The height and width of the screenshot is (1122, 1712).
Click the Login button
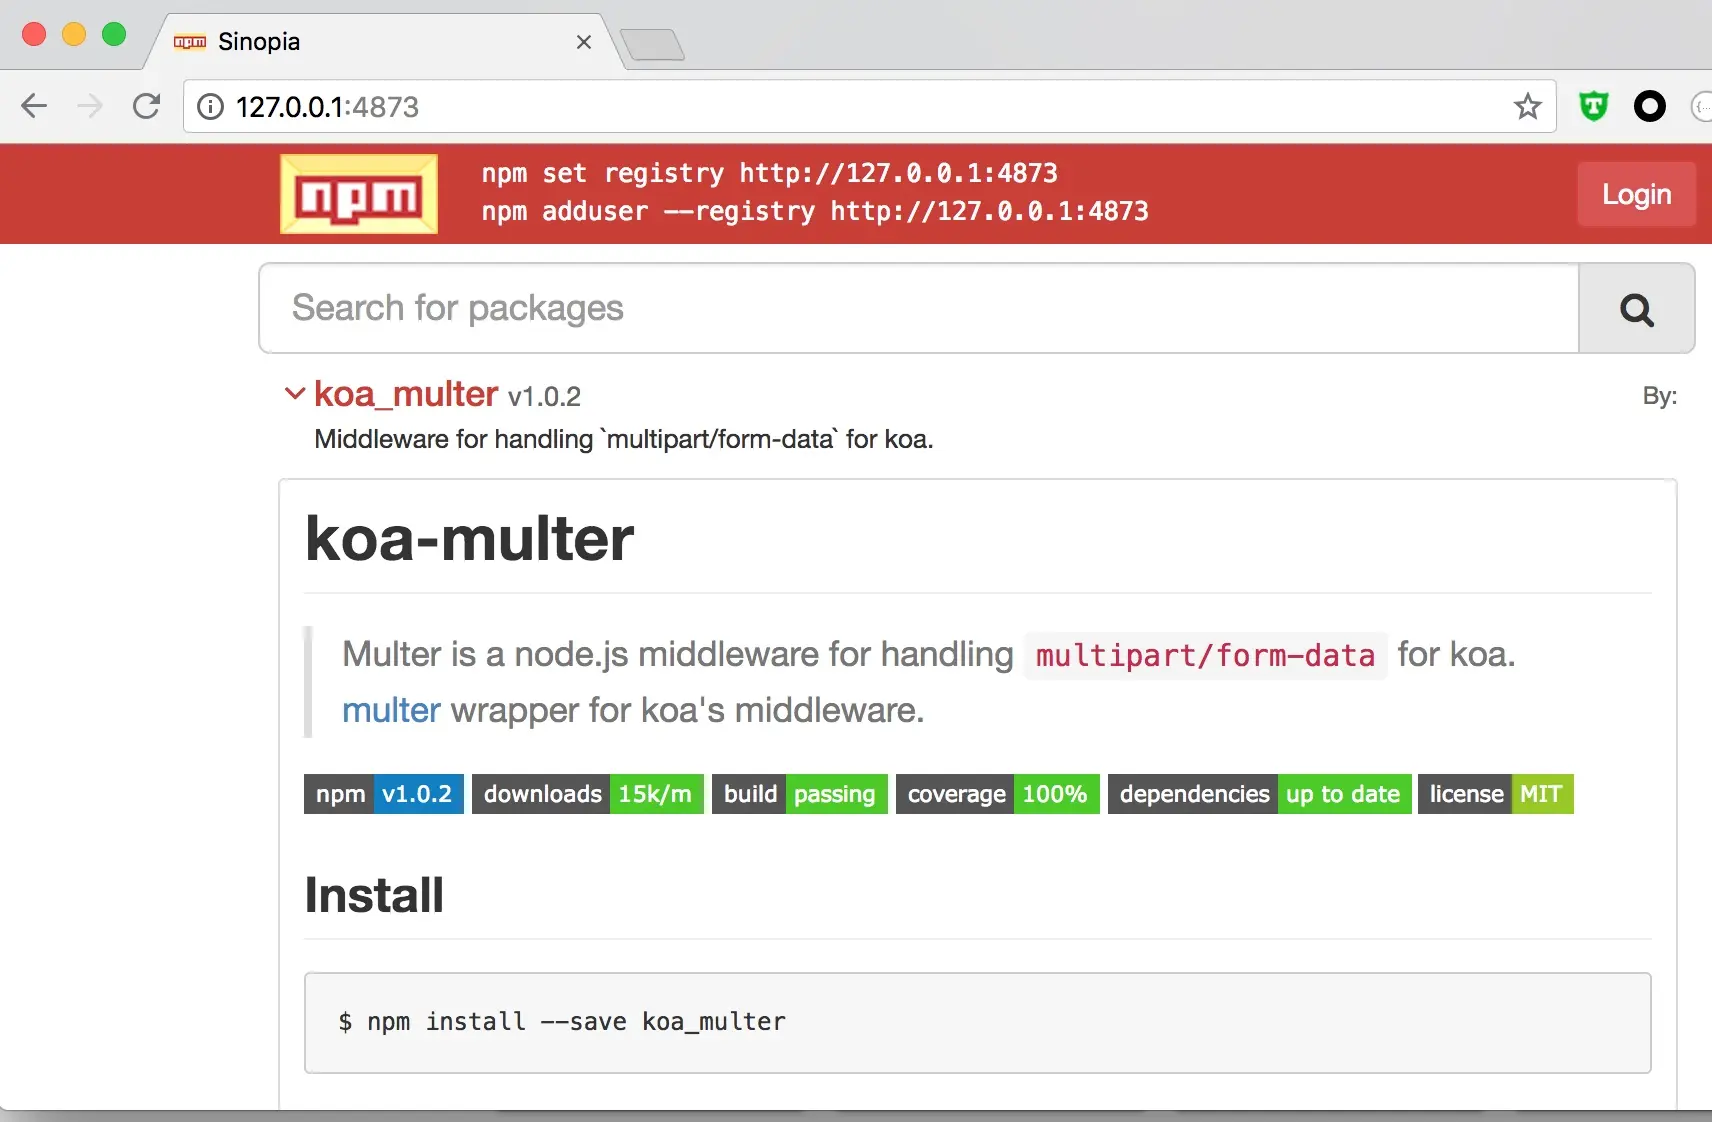(1636, 194)
